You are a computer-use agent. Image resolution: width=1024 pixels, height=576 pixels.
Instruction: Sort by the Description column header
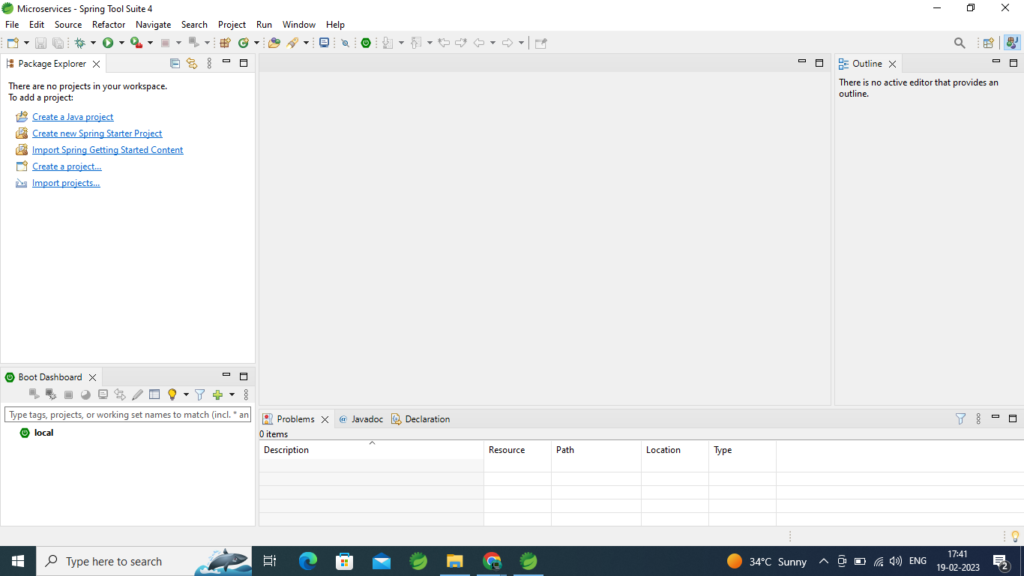point(371,450)
